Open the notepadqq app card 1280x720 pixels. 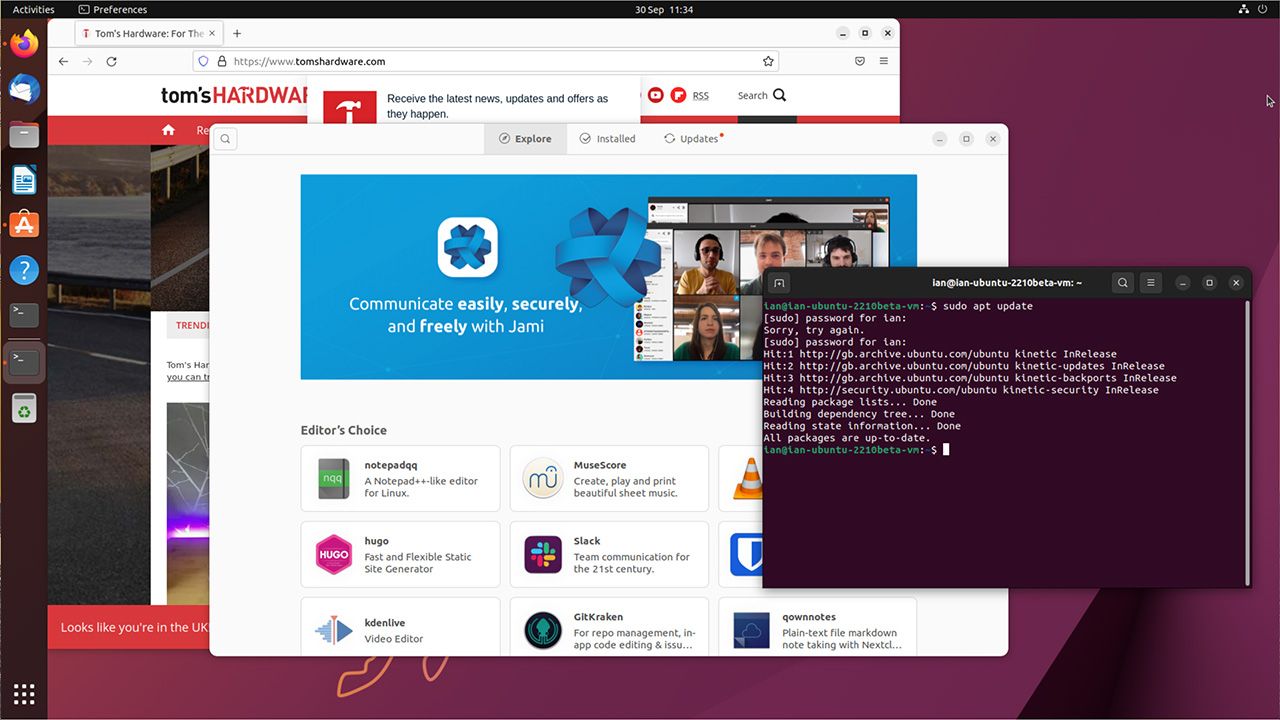click(x=400, y=479)
